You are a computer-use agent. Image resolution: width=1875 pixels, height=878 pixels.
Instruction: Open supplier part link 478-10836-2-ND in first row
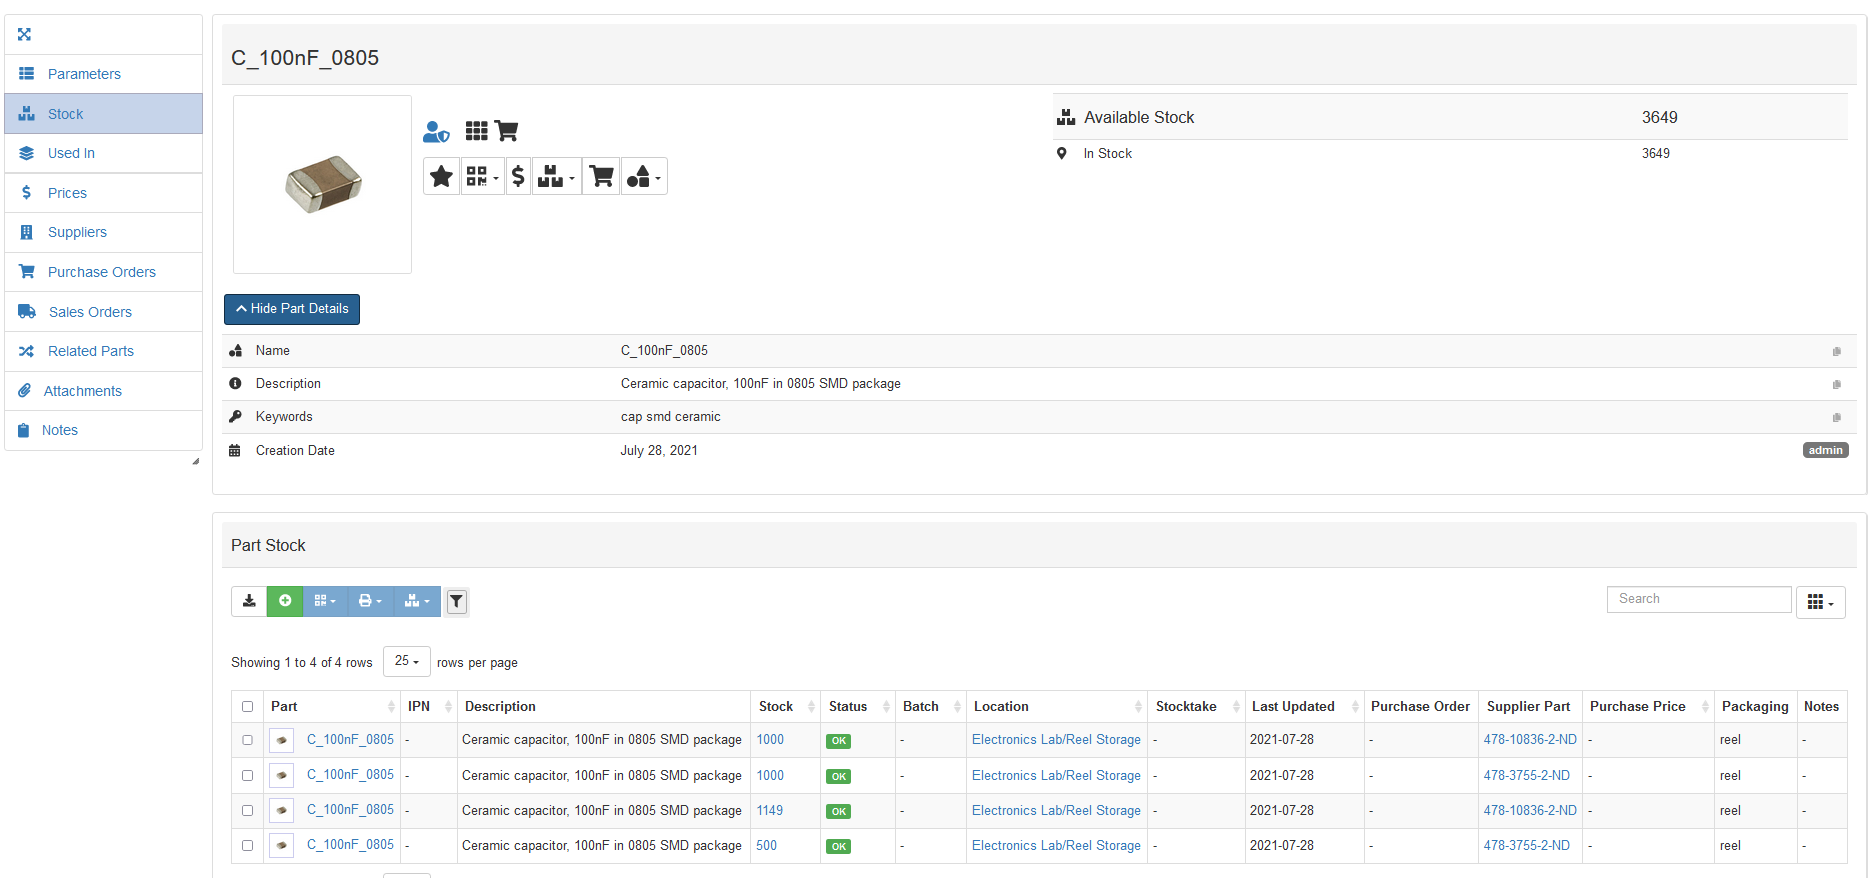1530,740
